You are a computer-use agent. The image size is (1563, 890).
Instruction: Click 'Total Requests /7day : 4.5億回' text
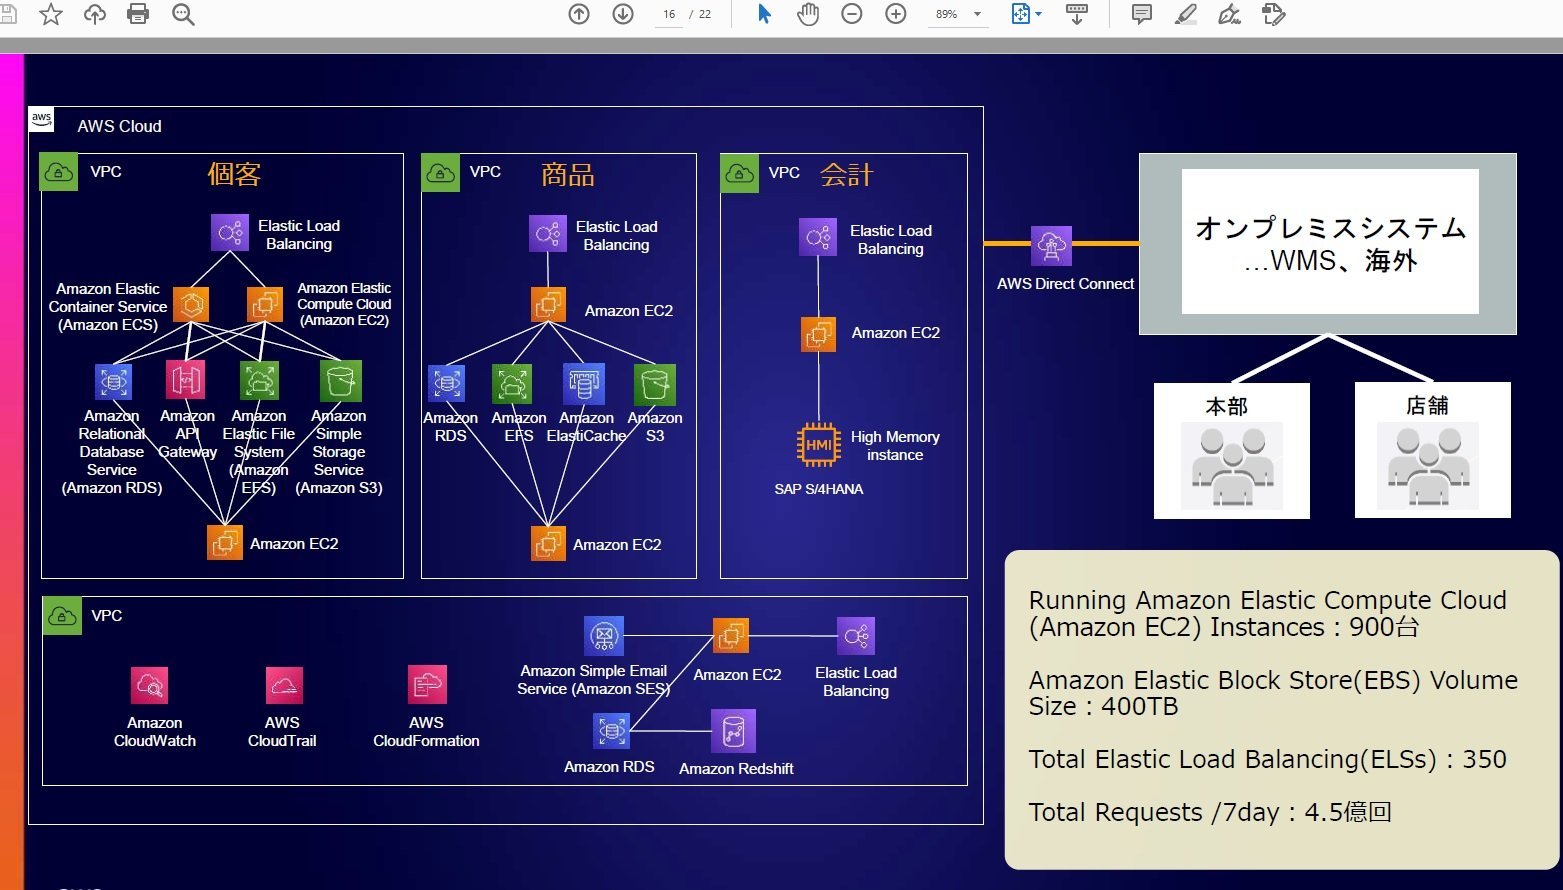coord(1210,812)
